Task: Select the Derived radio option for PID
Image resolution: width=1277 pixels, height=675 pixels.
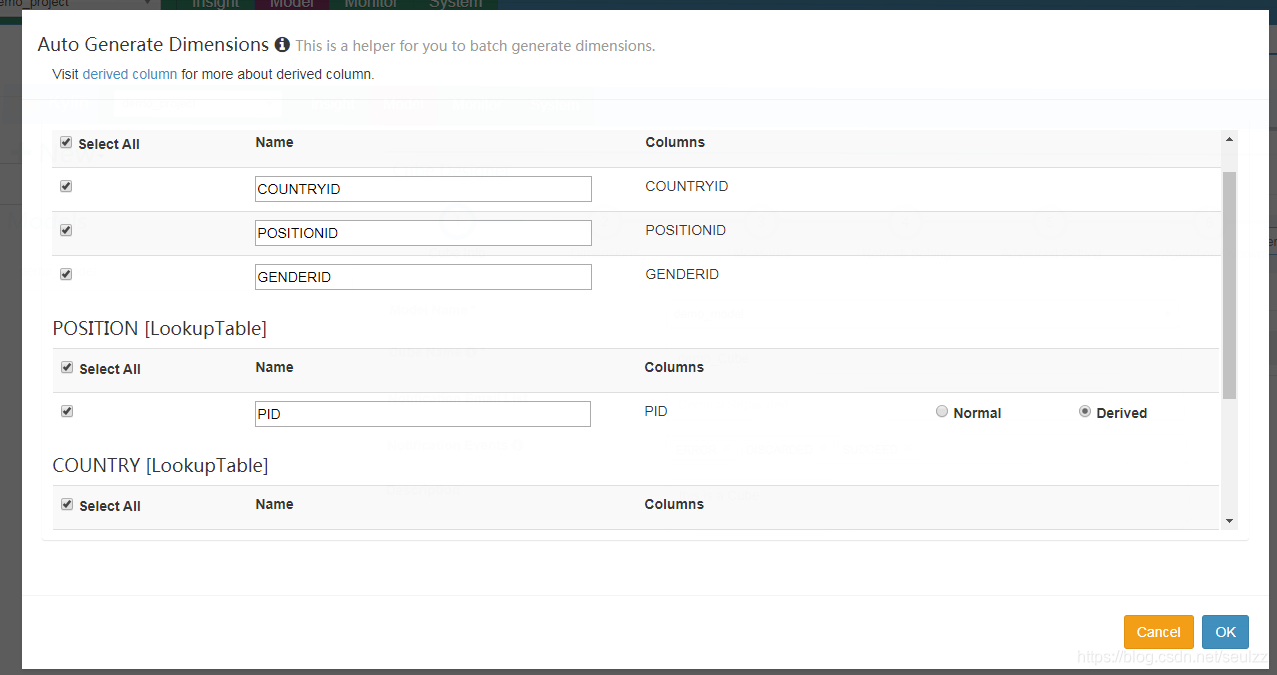Action: pyautogui.click(x=1085, y=412)
